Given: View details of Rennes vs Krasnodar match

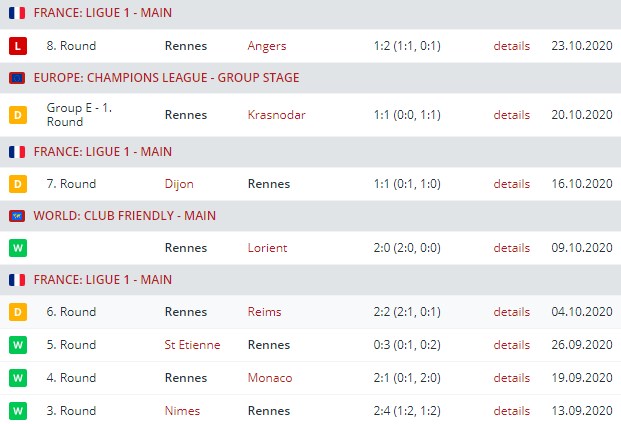Looking at the screenshot, I should (511, 115).
